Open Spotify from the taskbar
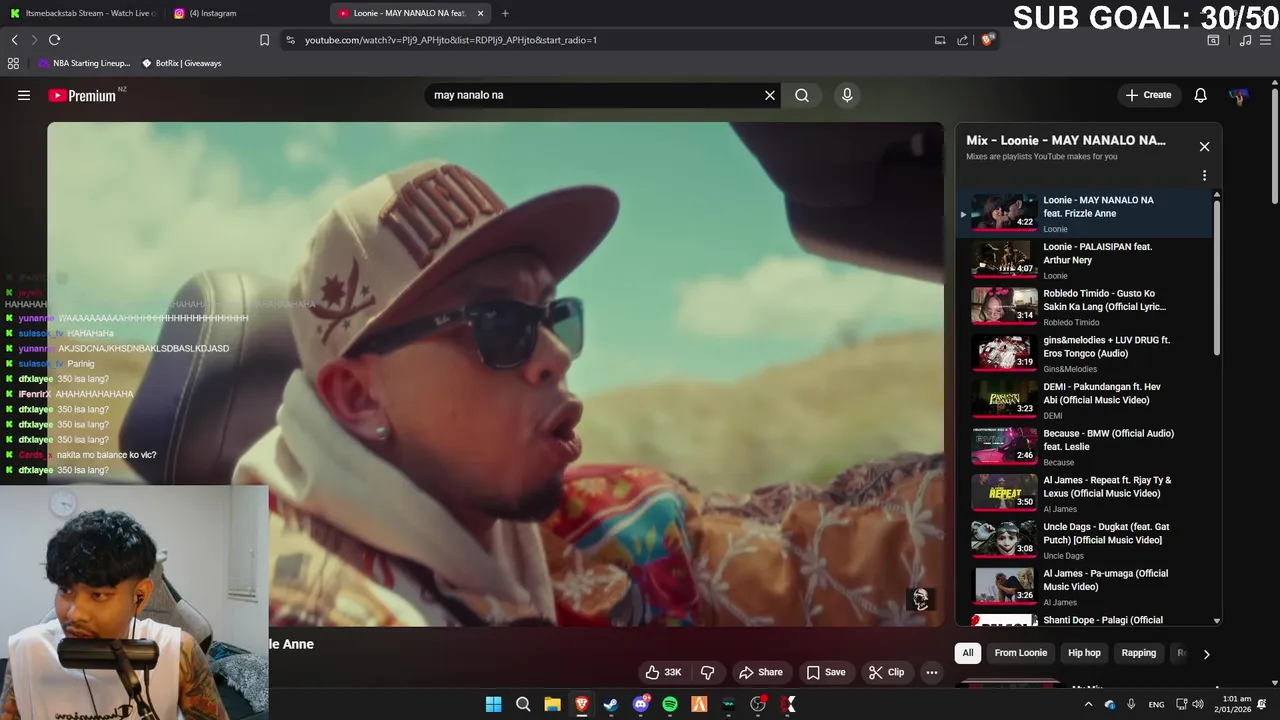The image size is (1280, 720). (x=670, y=704)
